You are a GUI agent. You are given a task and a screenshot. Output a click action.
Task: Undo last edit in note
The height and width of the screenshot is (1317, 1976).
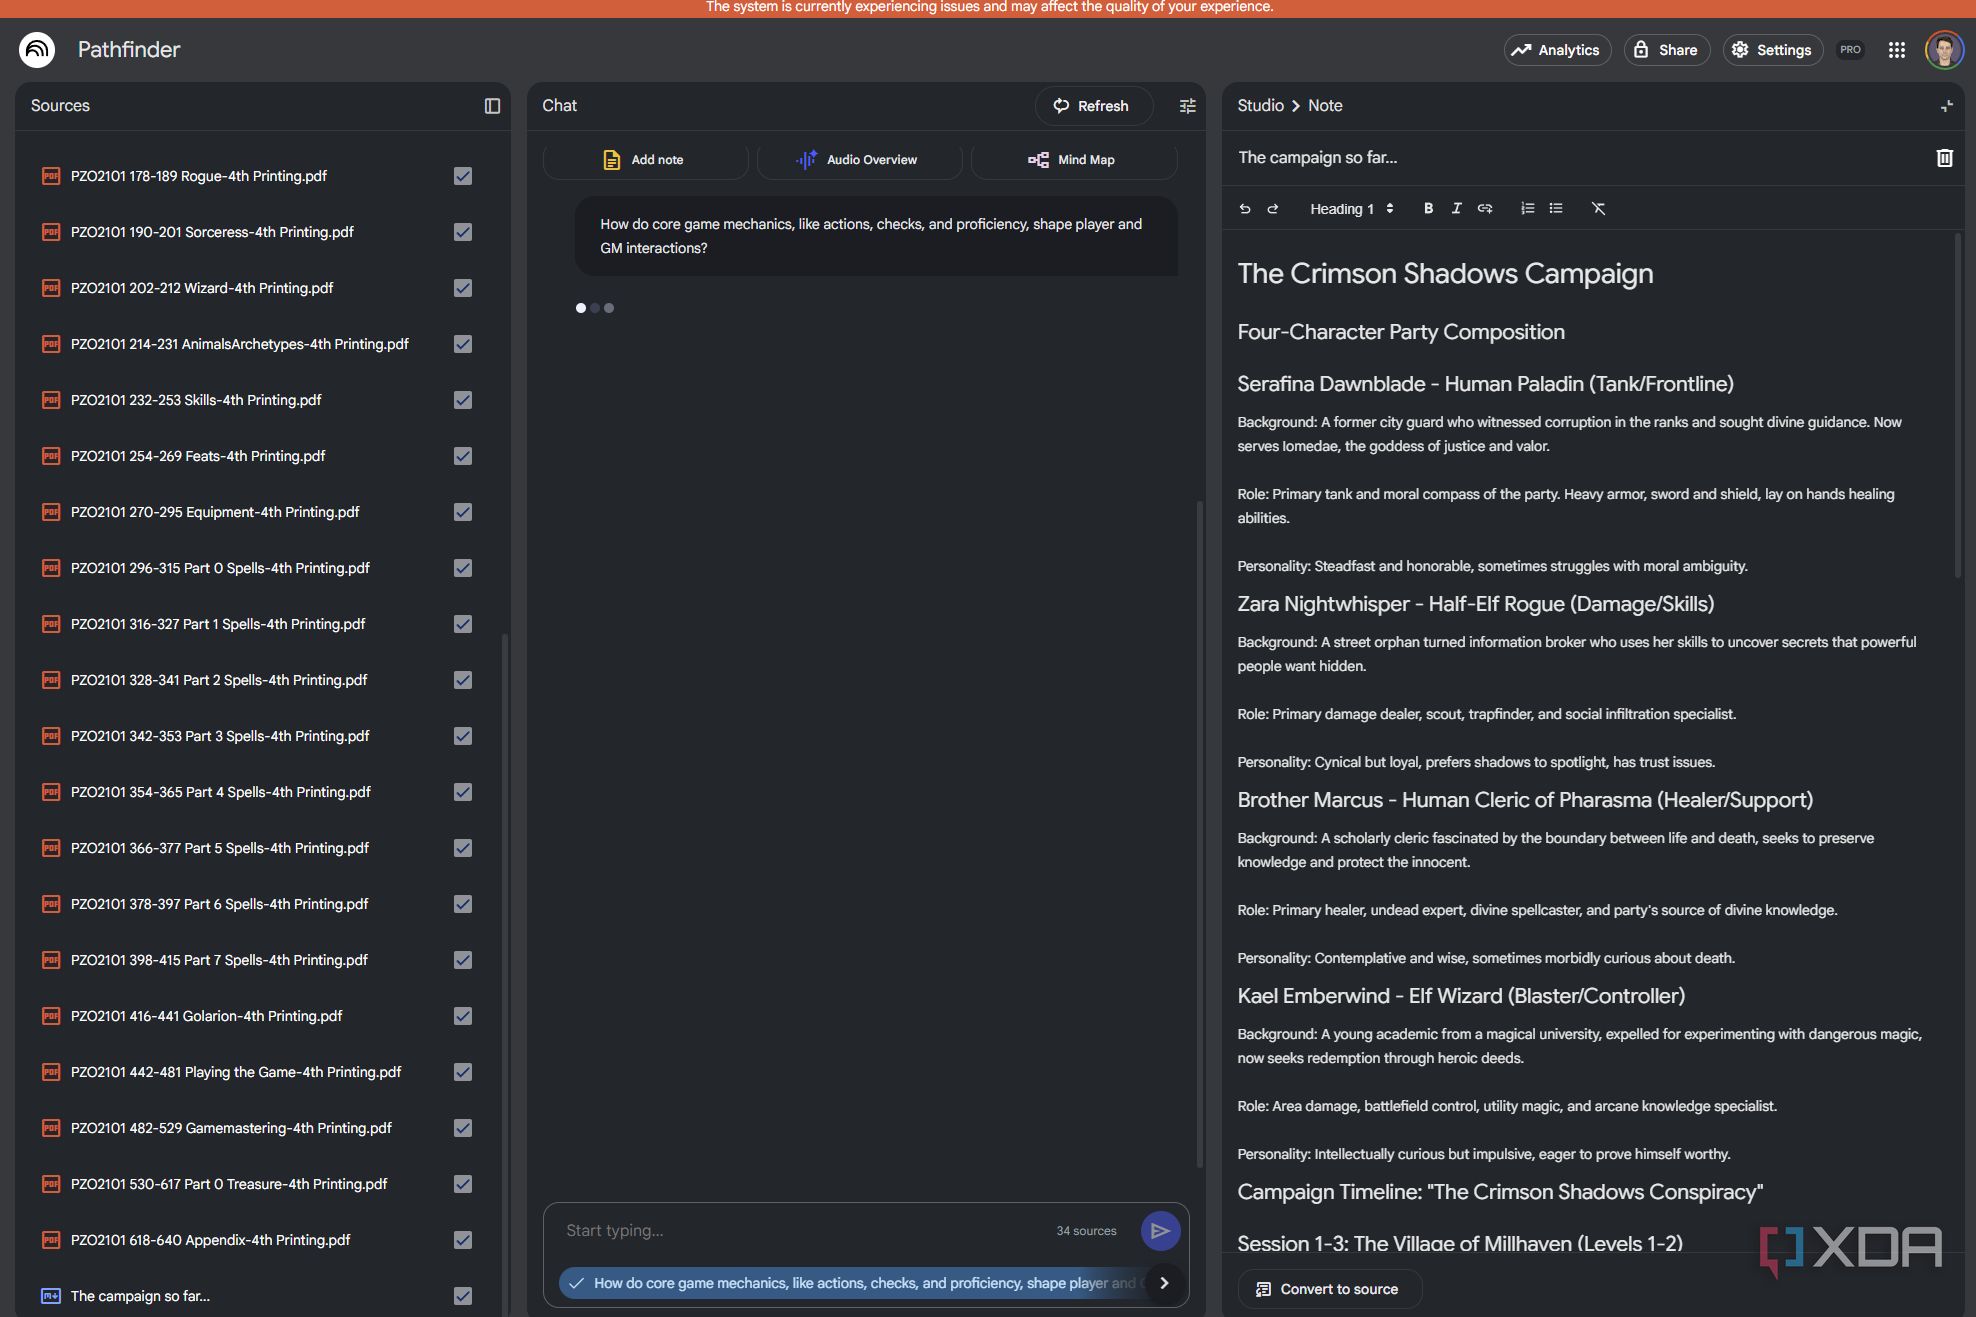pos(1245,208)
